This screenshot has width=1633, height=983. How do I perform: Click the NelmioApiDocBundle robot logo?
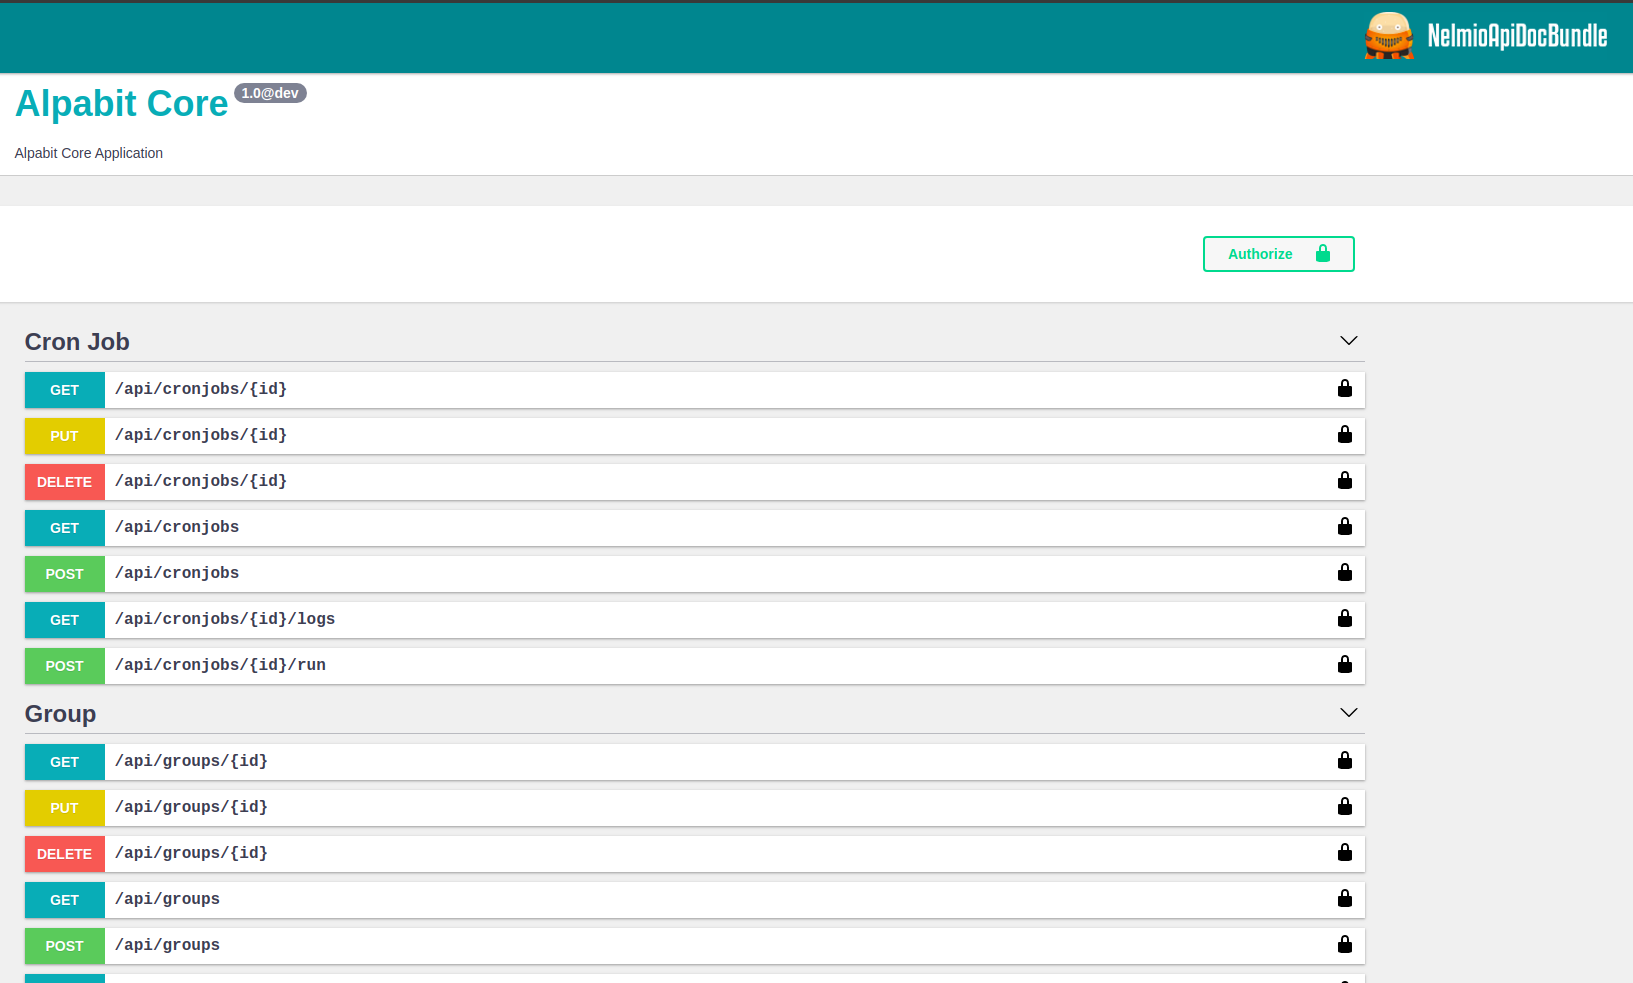pos(1389,36)
